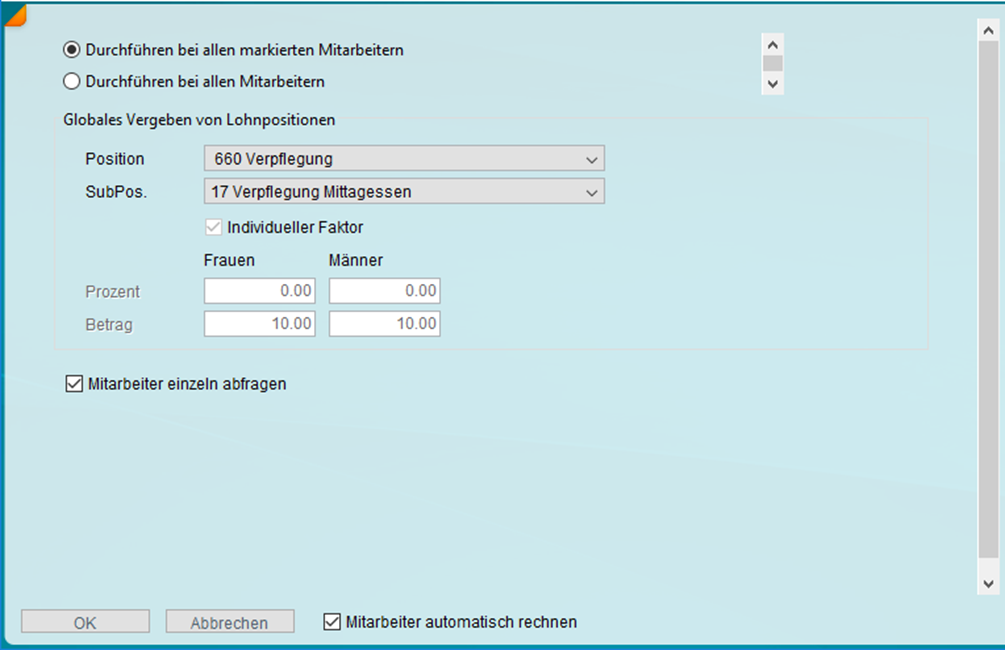This screenshot has width=1005, height=650.
Task: Click the Abbrechen button
Action: click(x=230, y=622)
